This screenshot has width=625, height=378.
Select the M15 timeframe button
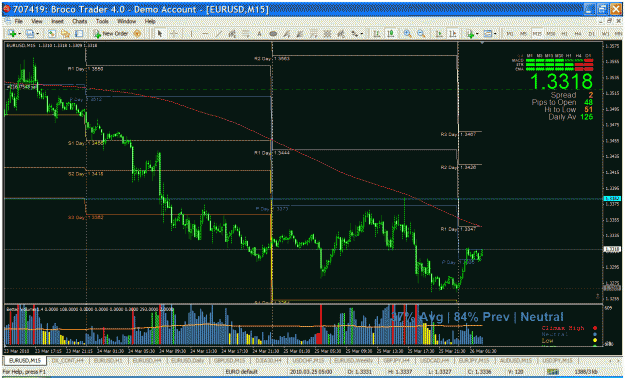coord(537,34)
